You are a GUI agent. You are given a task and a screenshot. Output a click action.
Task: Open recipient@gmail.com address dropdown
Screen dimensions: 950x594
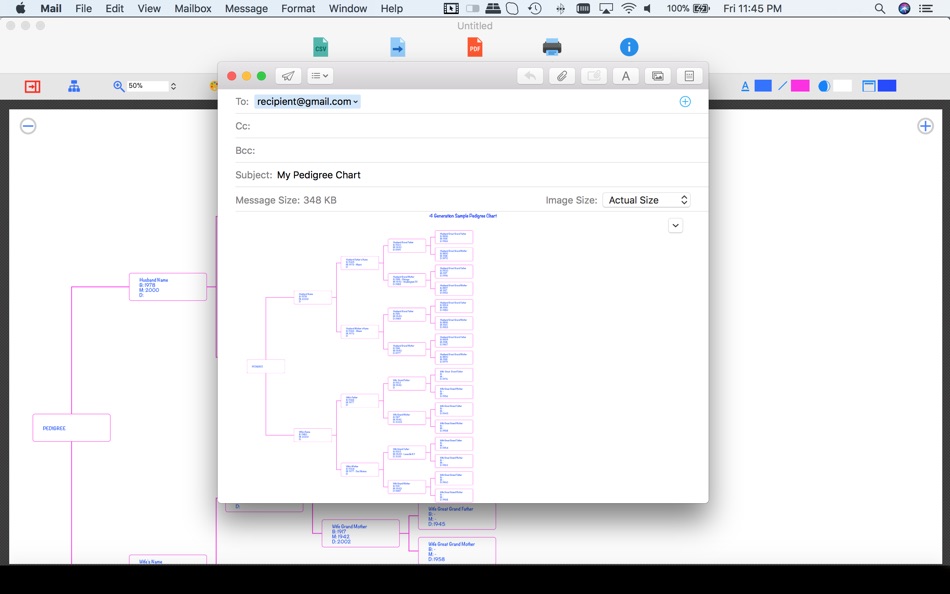tap(356, 102)
